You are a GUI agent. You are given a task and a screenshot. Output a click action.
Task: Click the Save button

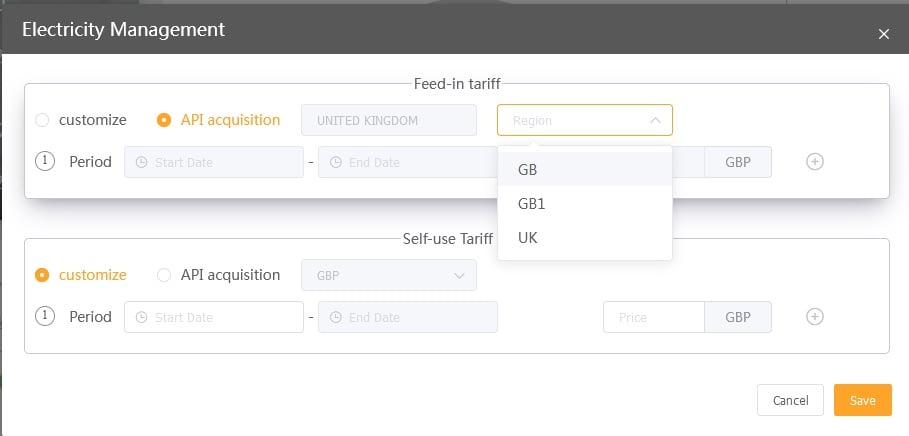(863, 400)
